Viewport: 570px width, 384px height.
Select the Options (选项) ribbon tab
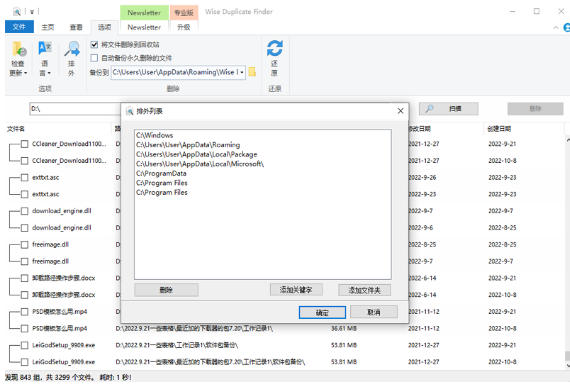[x=104, y=27]
